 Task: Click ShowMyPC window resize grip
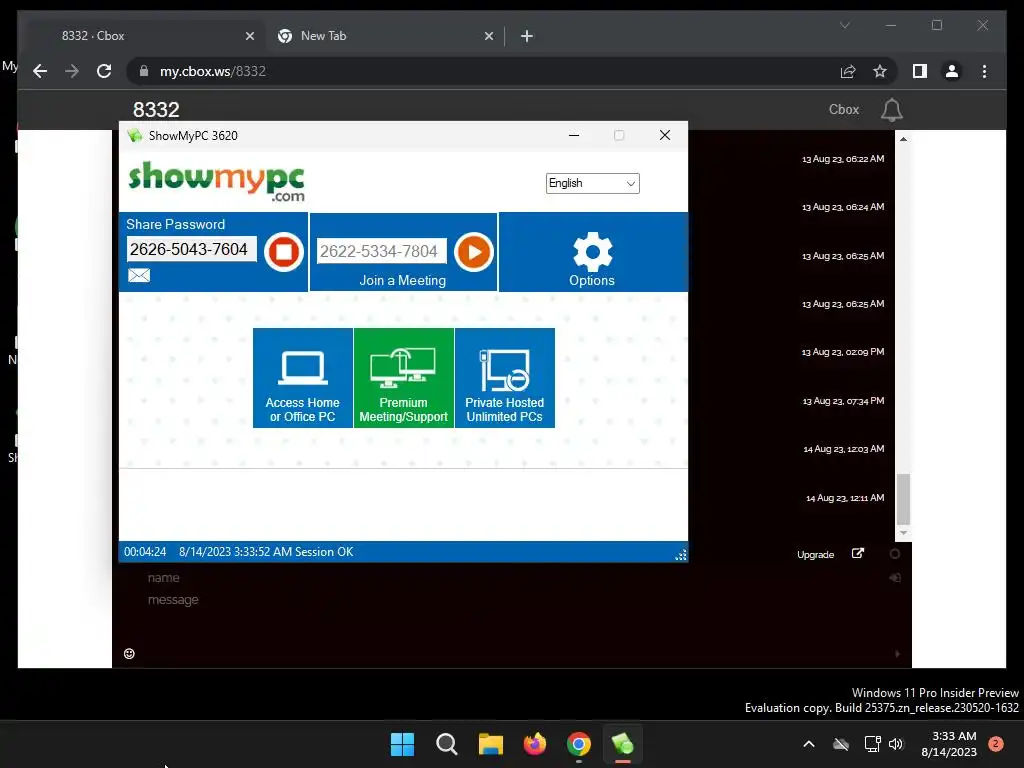[x=680, y=554]
